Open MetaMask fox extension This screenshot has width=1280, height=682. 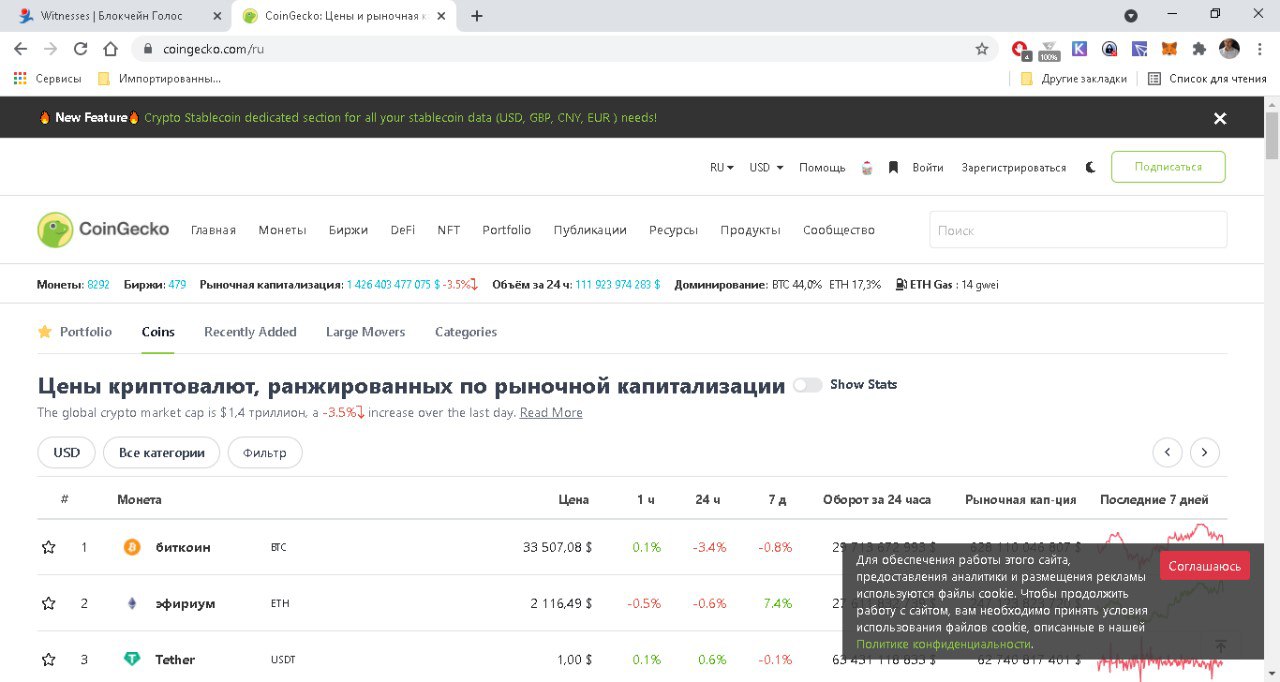pos(1169,48)
